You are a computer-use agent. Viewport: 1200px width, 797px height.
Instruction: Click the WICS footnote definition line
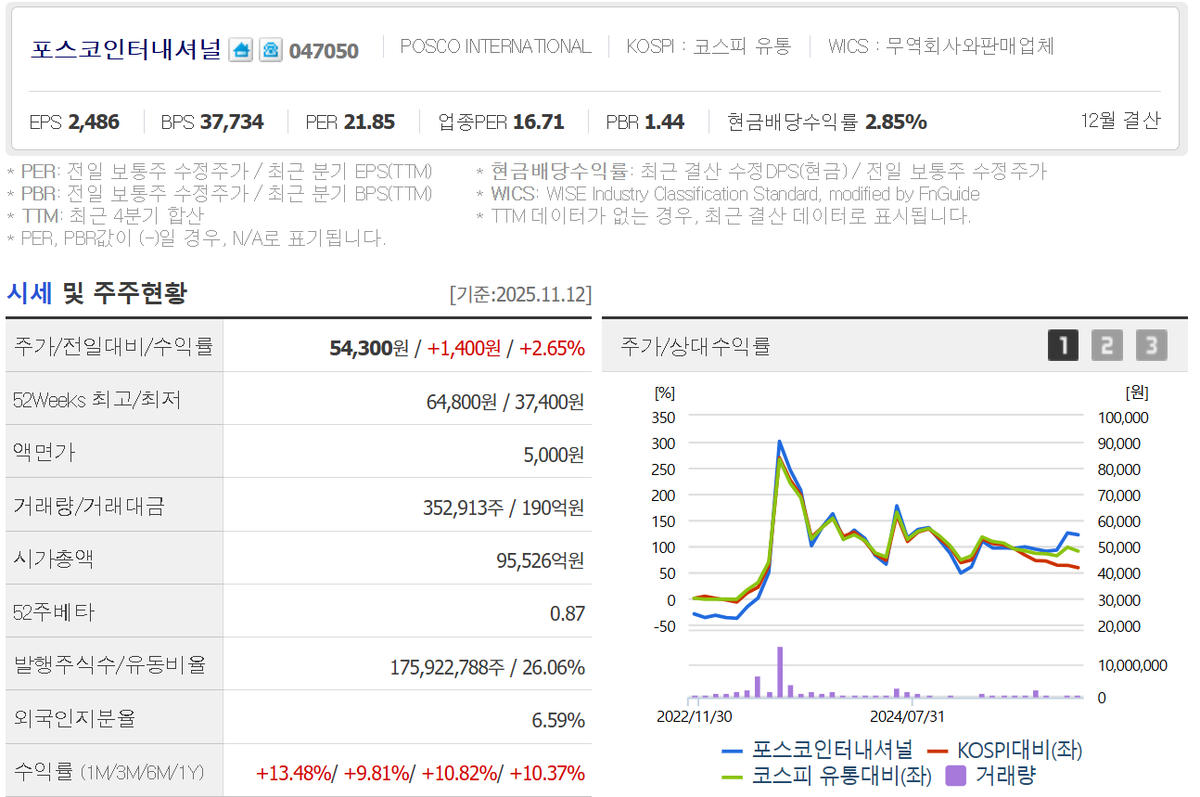728,194
